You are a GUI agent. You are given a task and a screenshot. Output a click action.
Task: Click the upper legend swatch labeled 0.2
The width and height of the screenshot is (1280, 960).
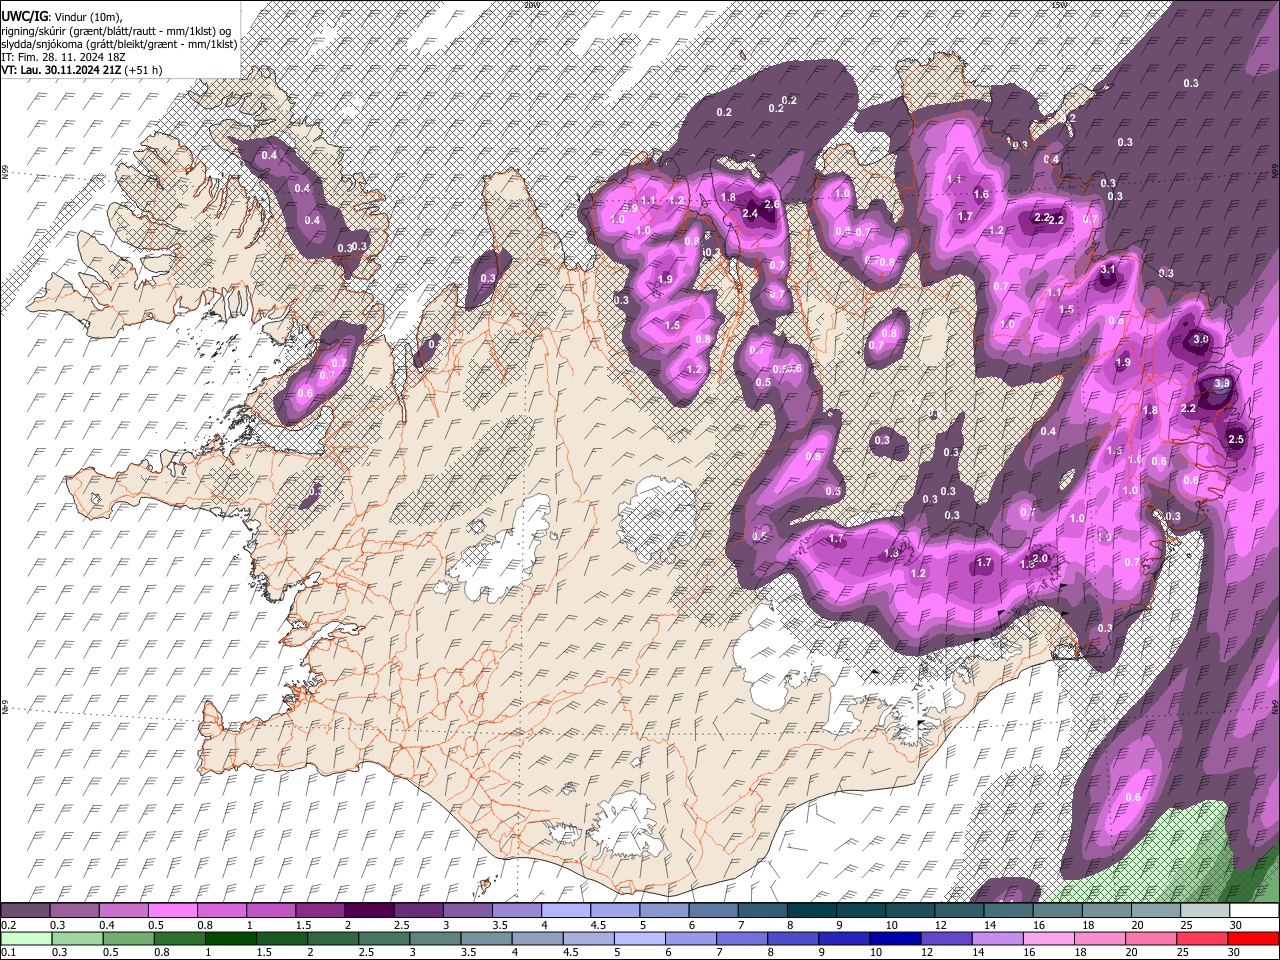25,911
